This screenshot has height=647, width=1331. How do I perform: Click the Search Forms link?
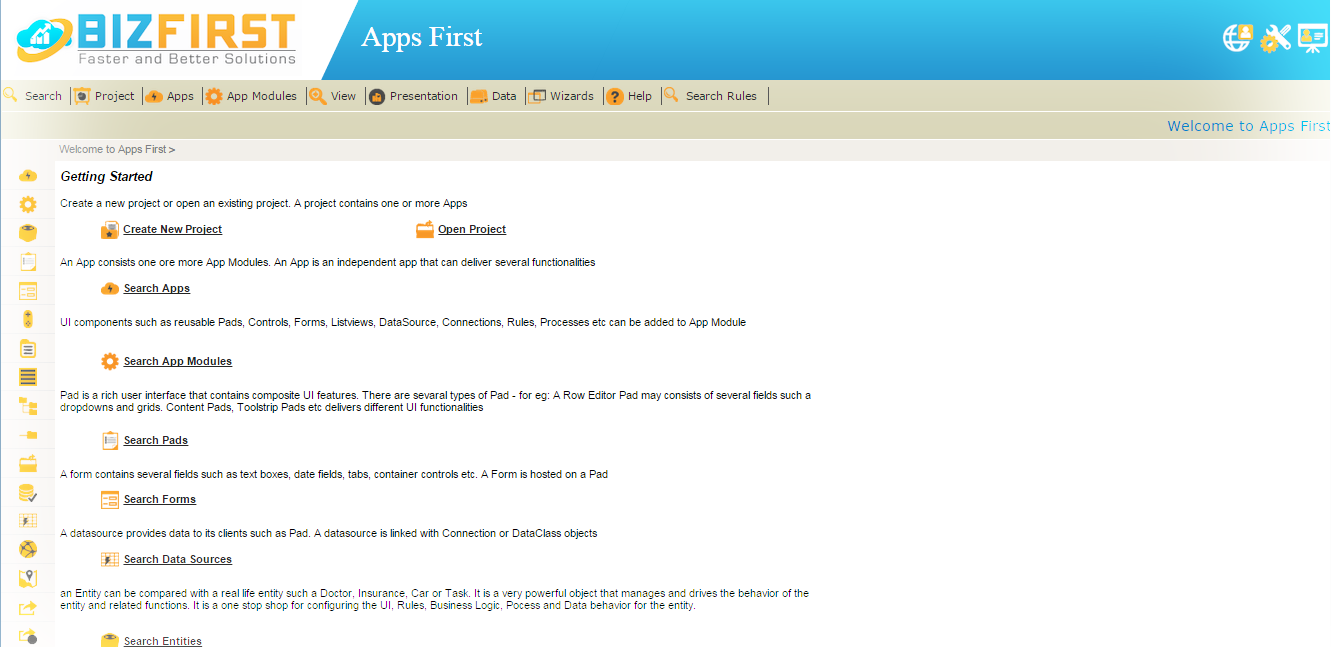(x=160, y=499)
